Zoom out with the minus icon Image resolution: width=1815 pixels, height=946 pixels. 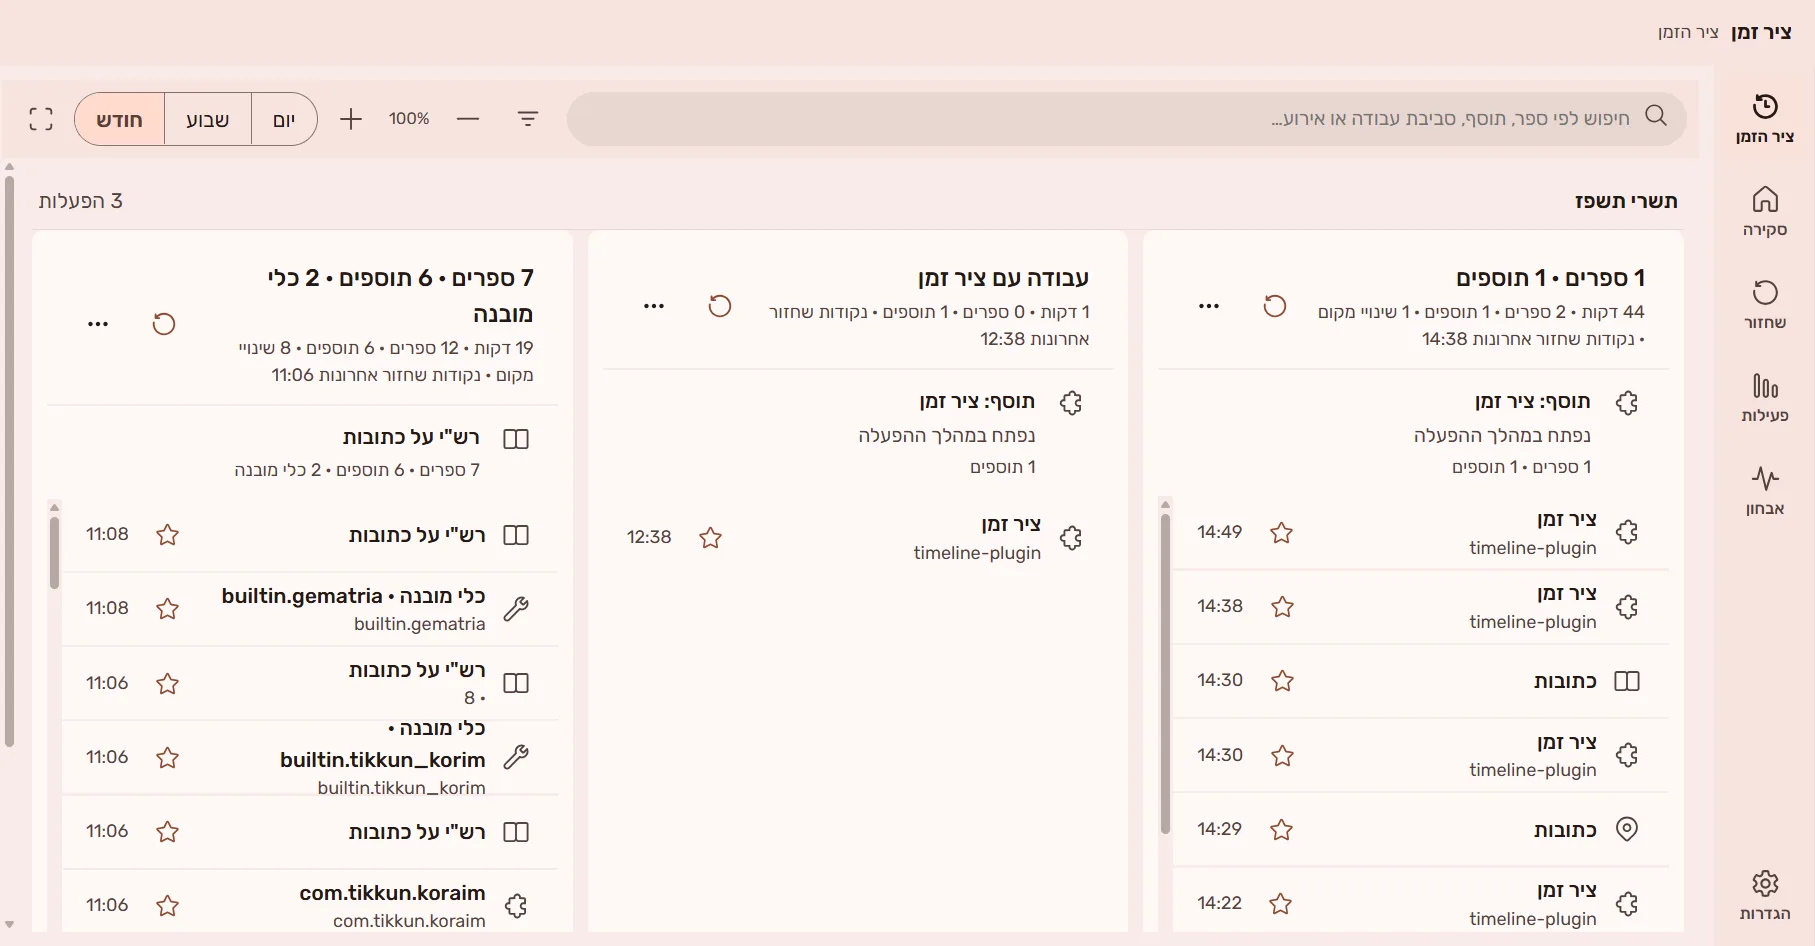pyautogui.click(x=468, y=119)
